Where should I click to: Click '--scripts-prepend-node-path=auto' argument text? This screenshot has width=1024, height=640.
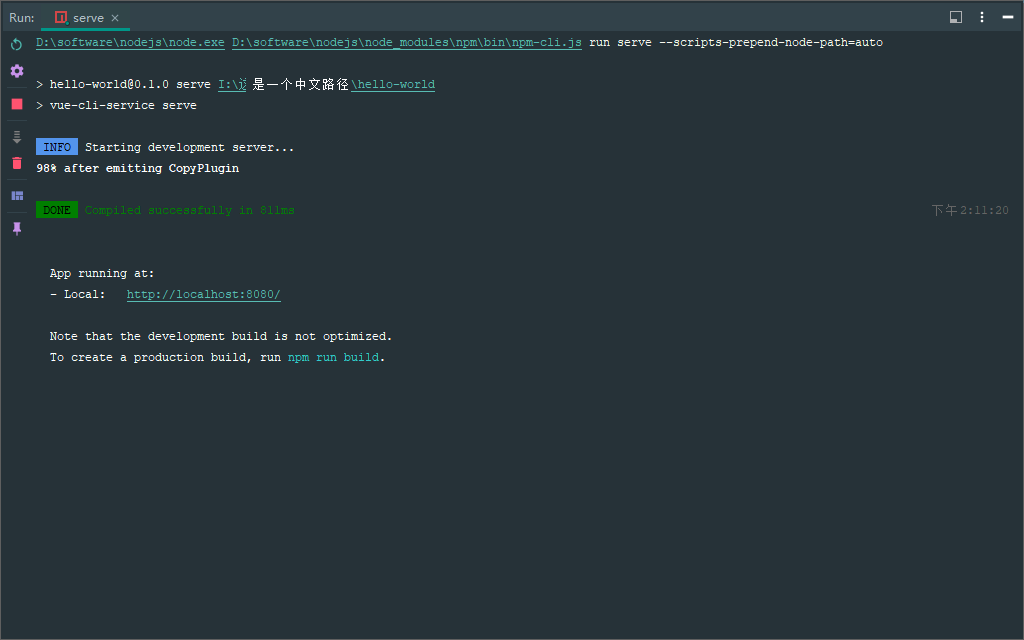(771, 42)
